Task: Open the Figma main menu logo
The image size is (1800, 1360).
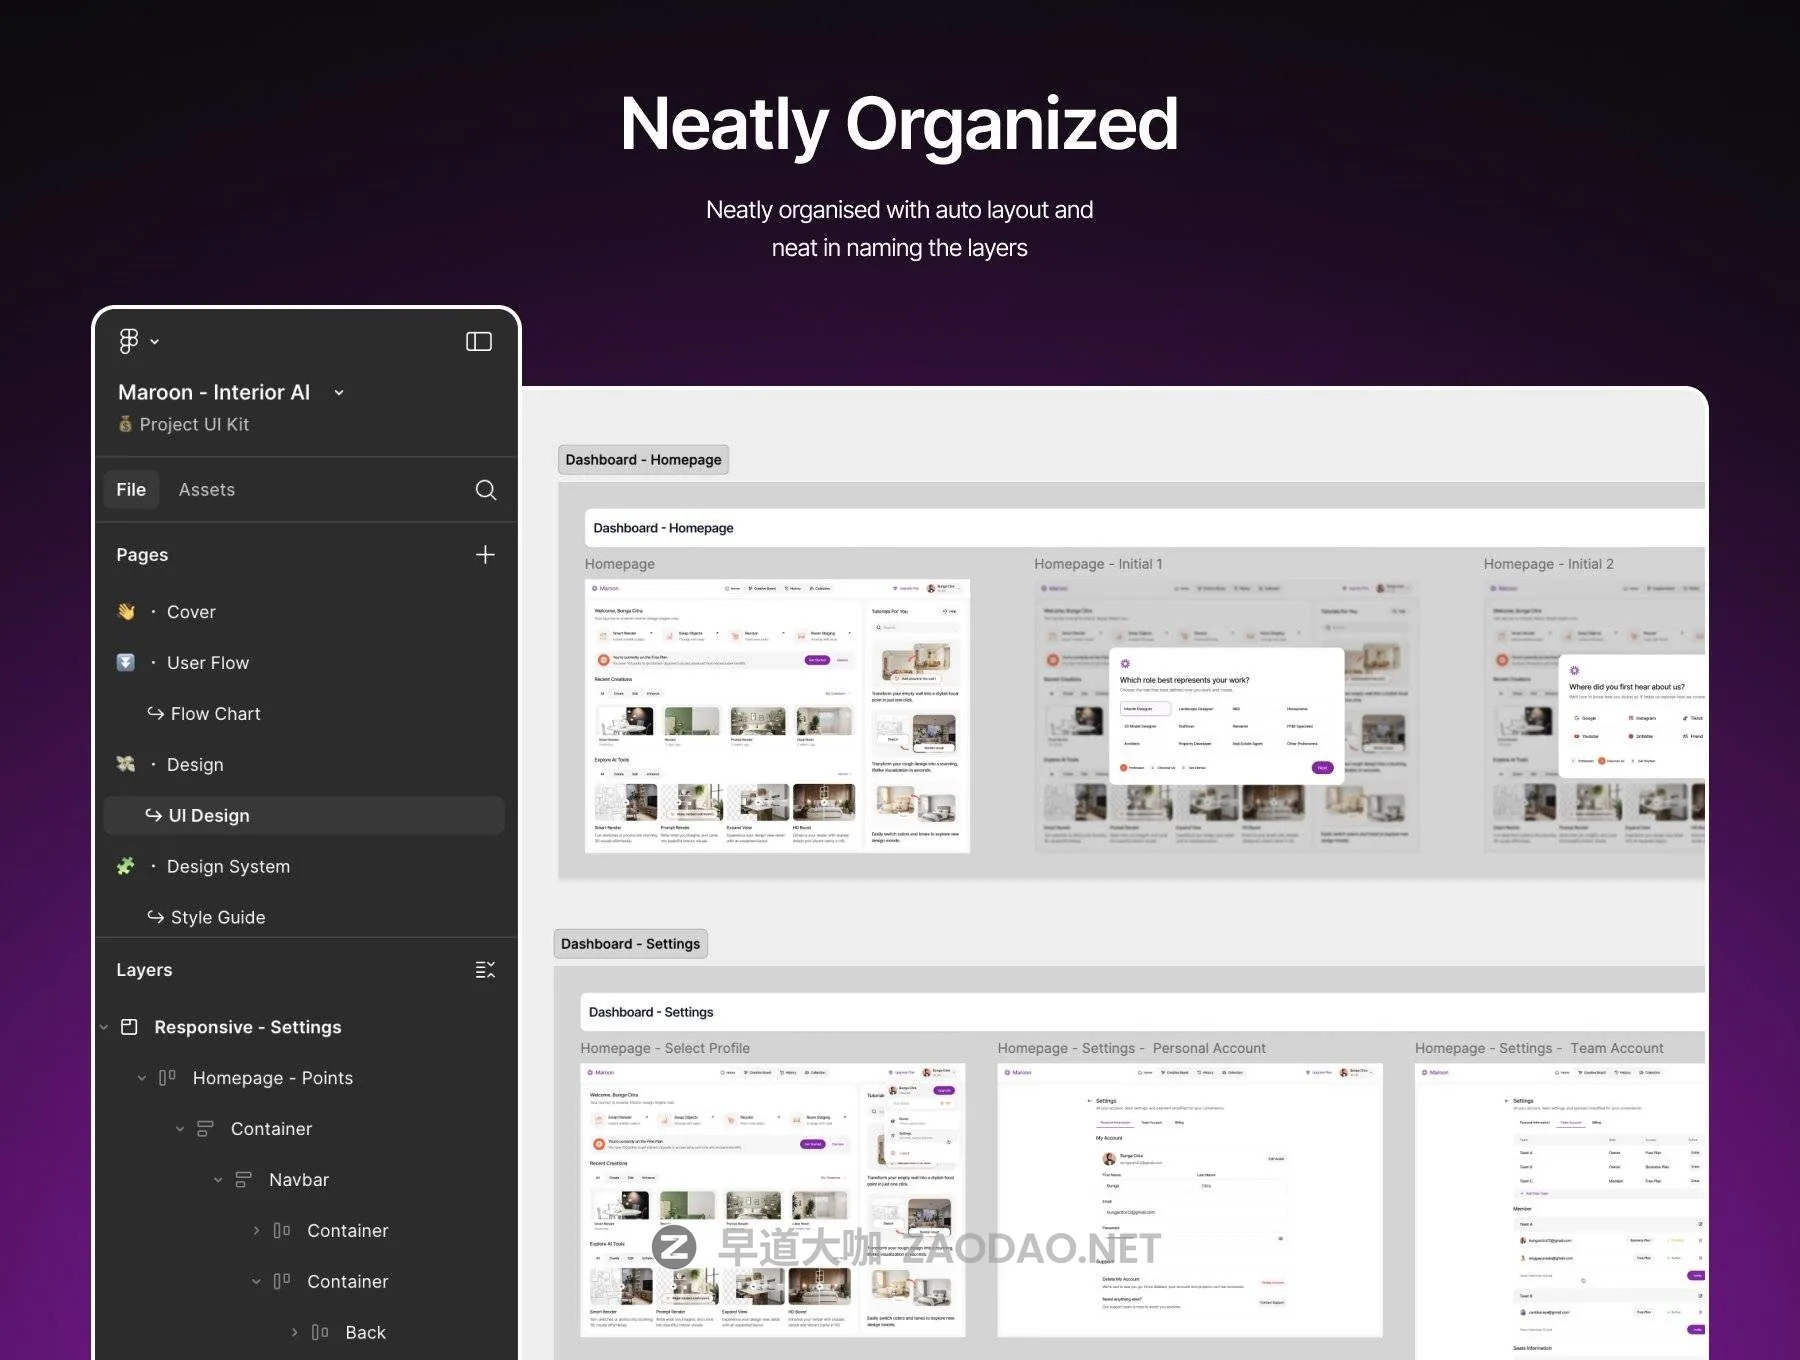Action: (x=129, y=342)
